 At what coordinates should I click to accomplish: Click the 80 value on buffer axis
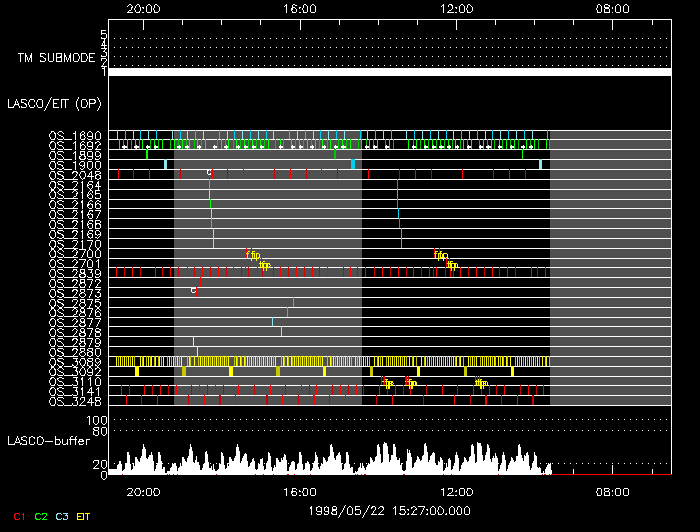100,431
